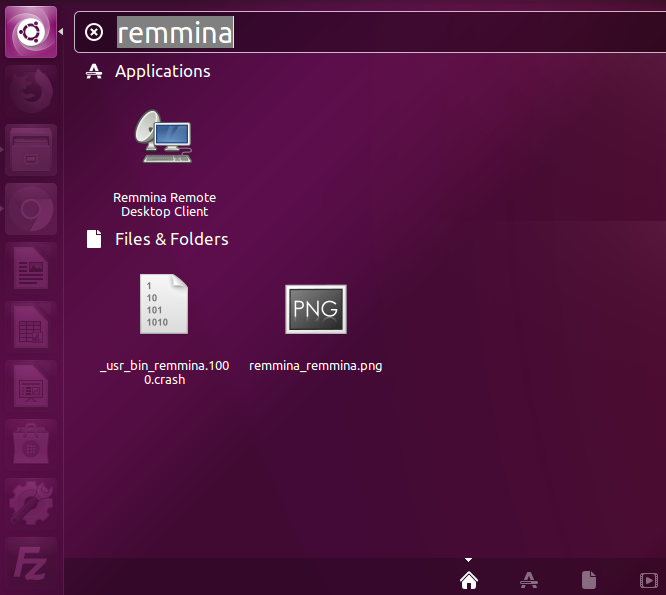The height and width of the screenshot is (595, 666).
Task: Open LibreOffice Calc in the launcher
Action: (31, 327)
